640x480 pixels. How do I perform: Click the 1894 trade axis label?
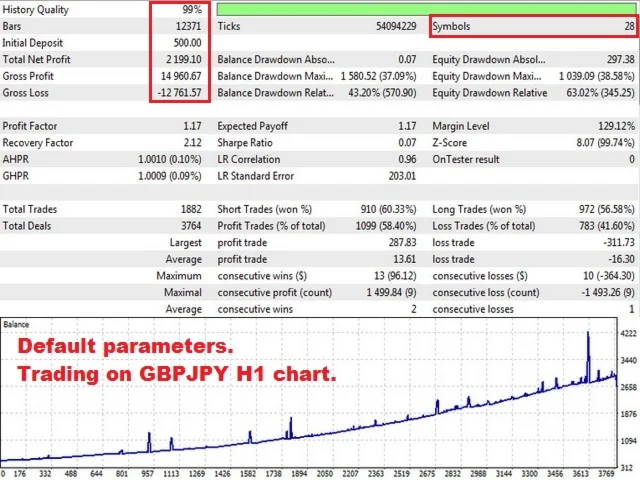(x=299, y=473)
